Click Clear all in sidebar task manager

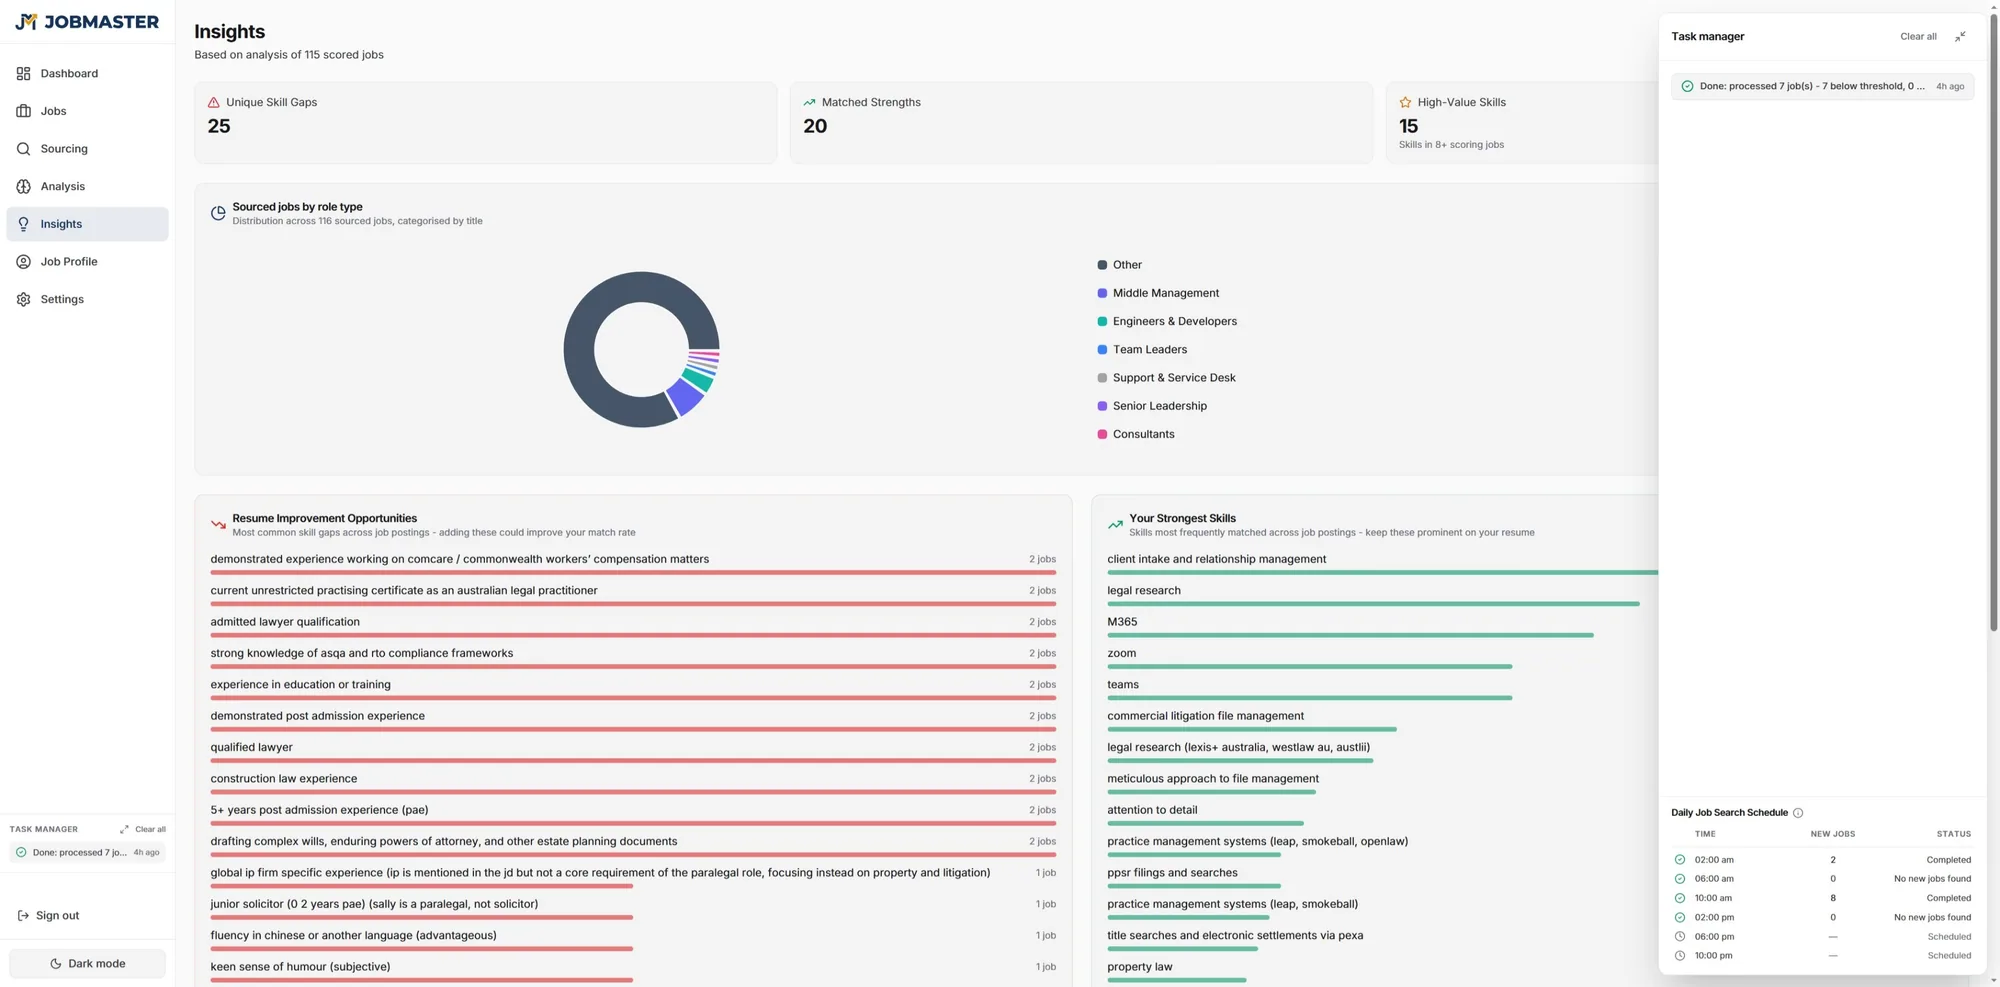coord(150,829)
